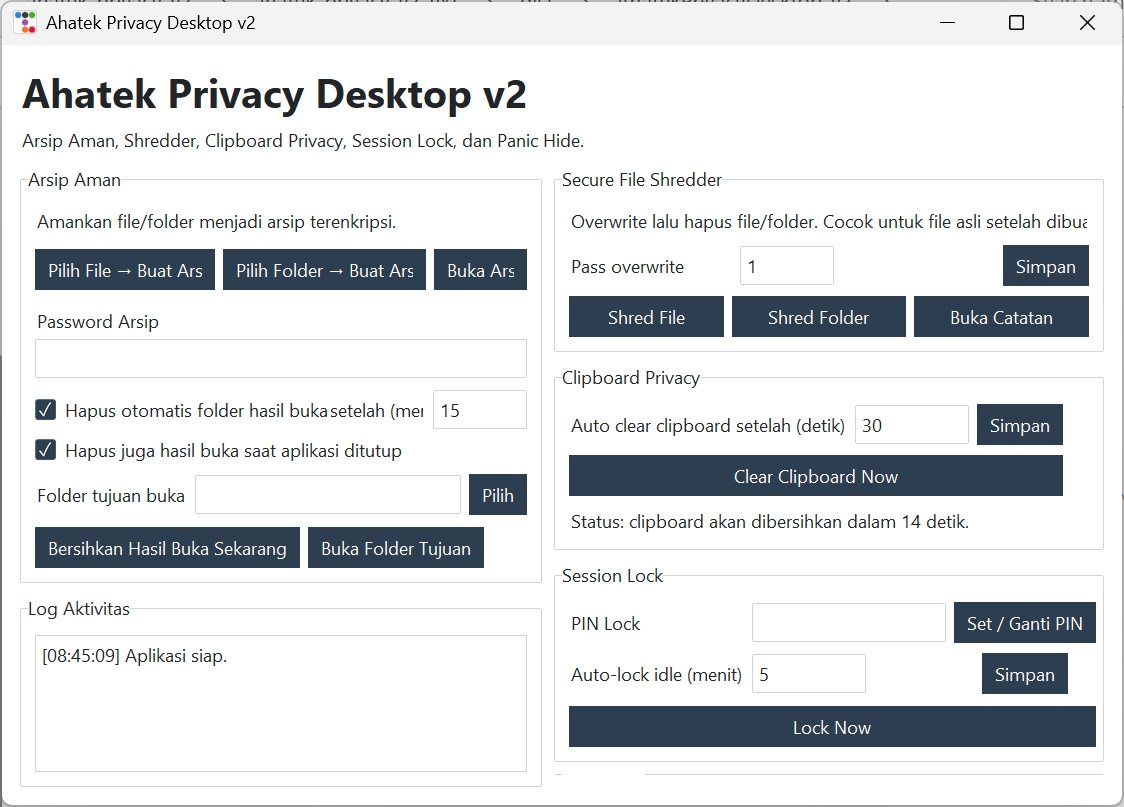Click Clear Clipboard Now
The width and height of the screenshot is (1124, 807).
click(x=816, y=475)
